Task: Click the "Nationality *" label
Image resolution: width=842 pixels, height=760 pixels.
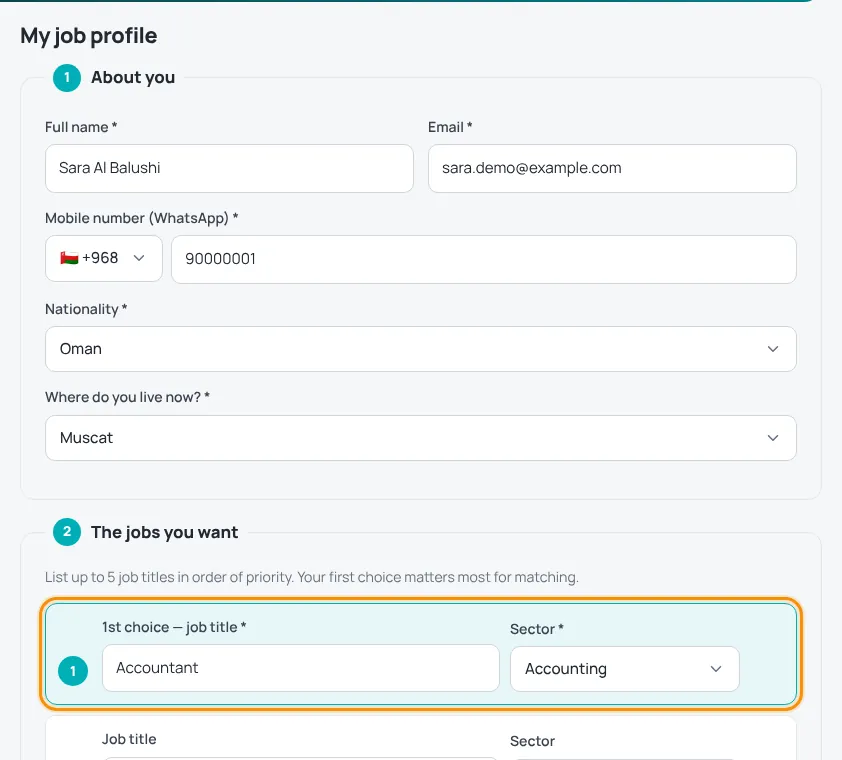Action: (x=86, y=309)
